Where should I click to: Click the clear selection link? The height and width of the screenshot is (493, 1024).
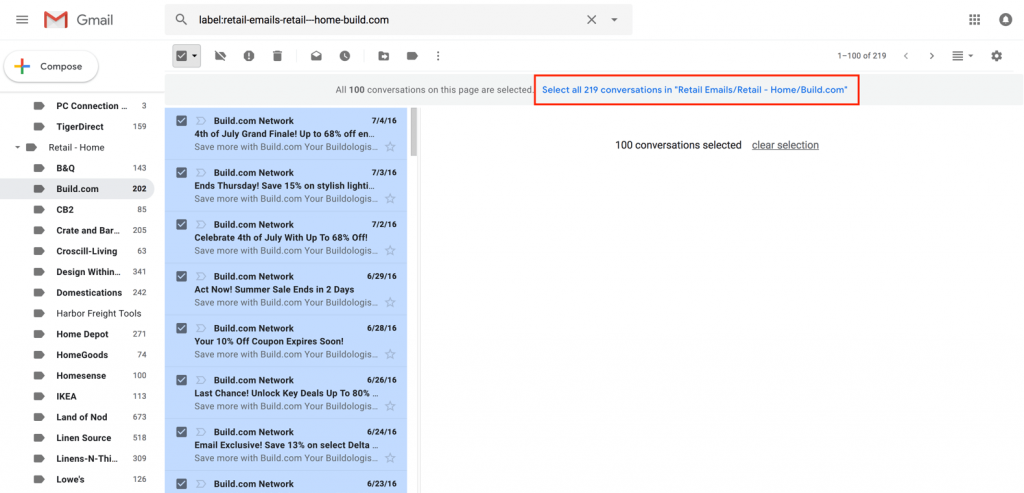point(785,145)
